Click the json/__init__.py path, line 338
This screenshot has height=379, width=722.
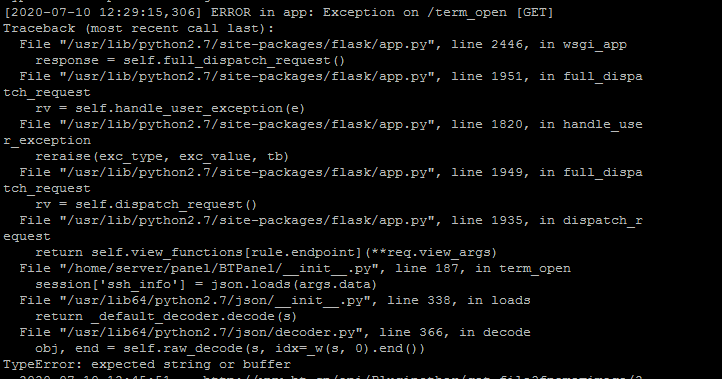coord(215,301)
